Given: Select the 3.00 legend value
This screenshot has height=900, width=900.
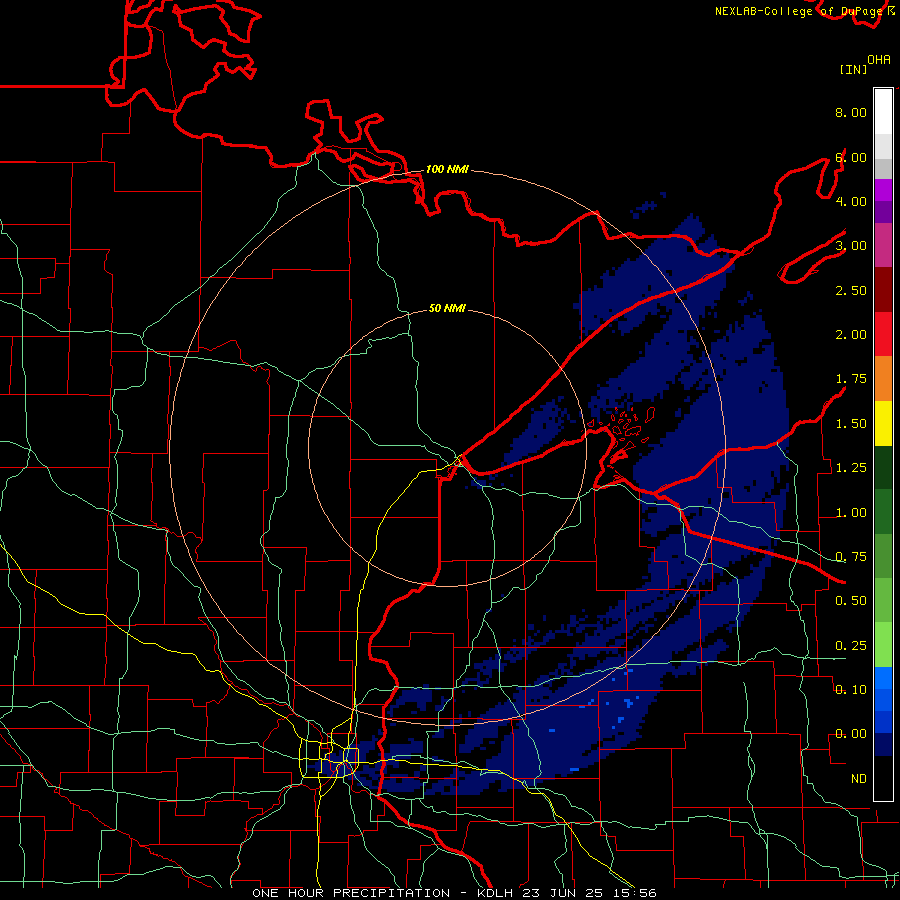Looking at the screenshot, I should [x=851, y=246].
